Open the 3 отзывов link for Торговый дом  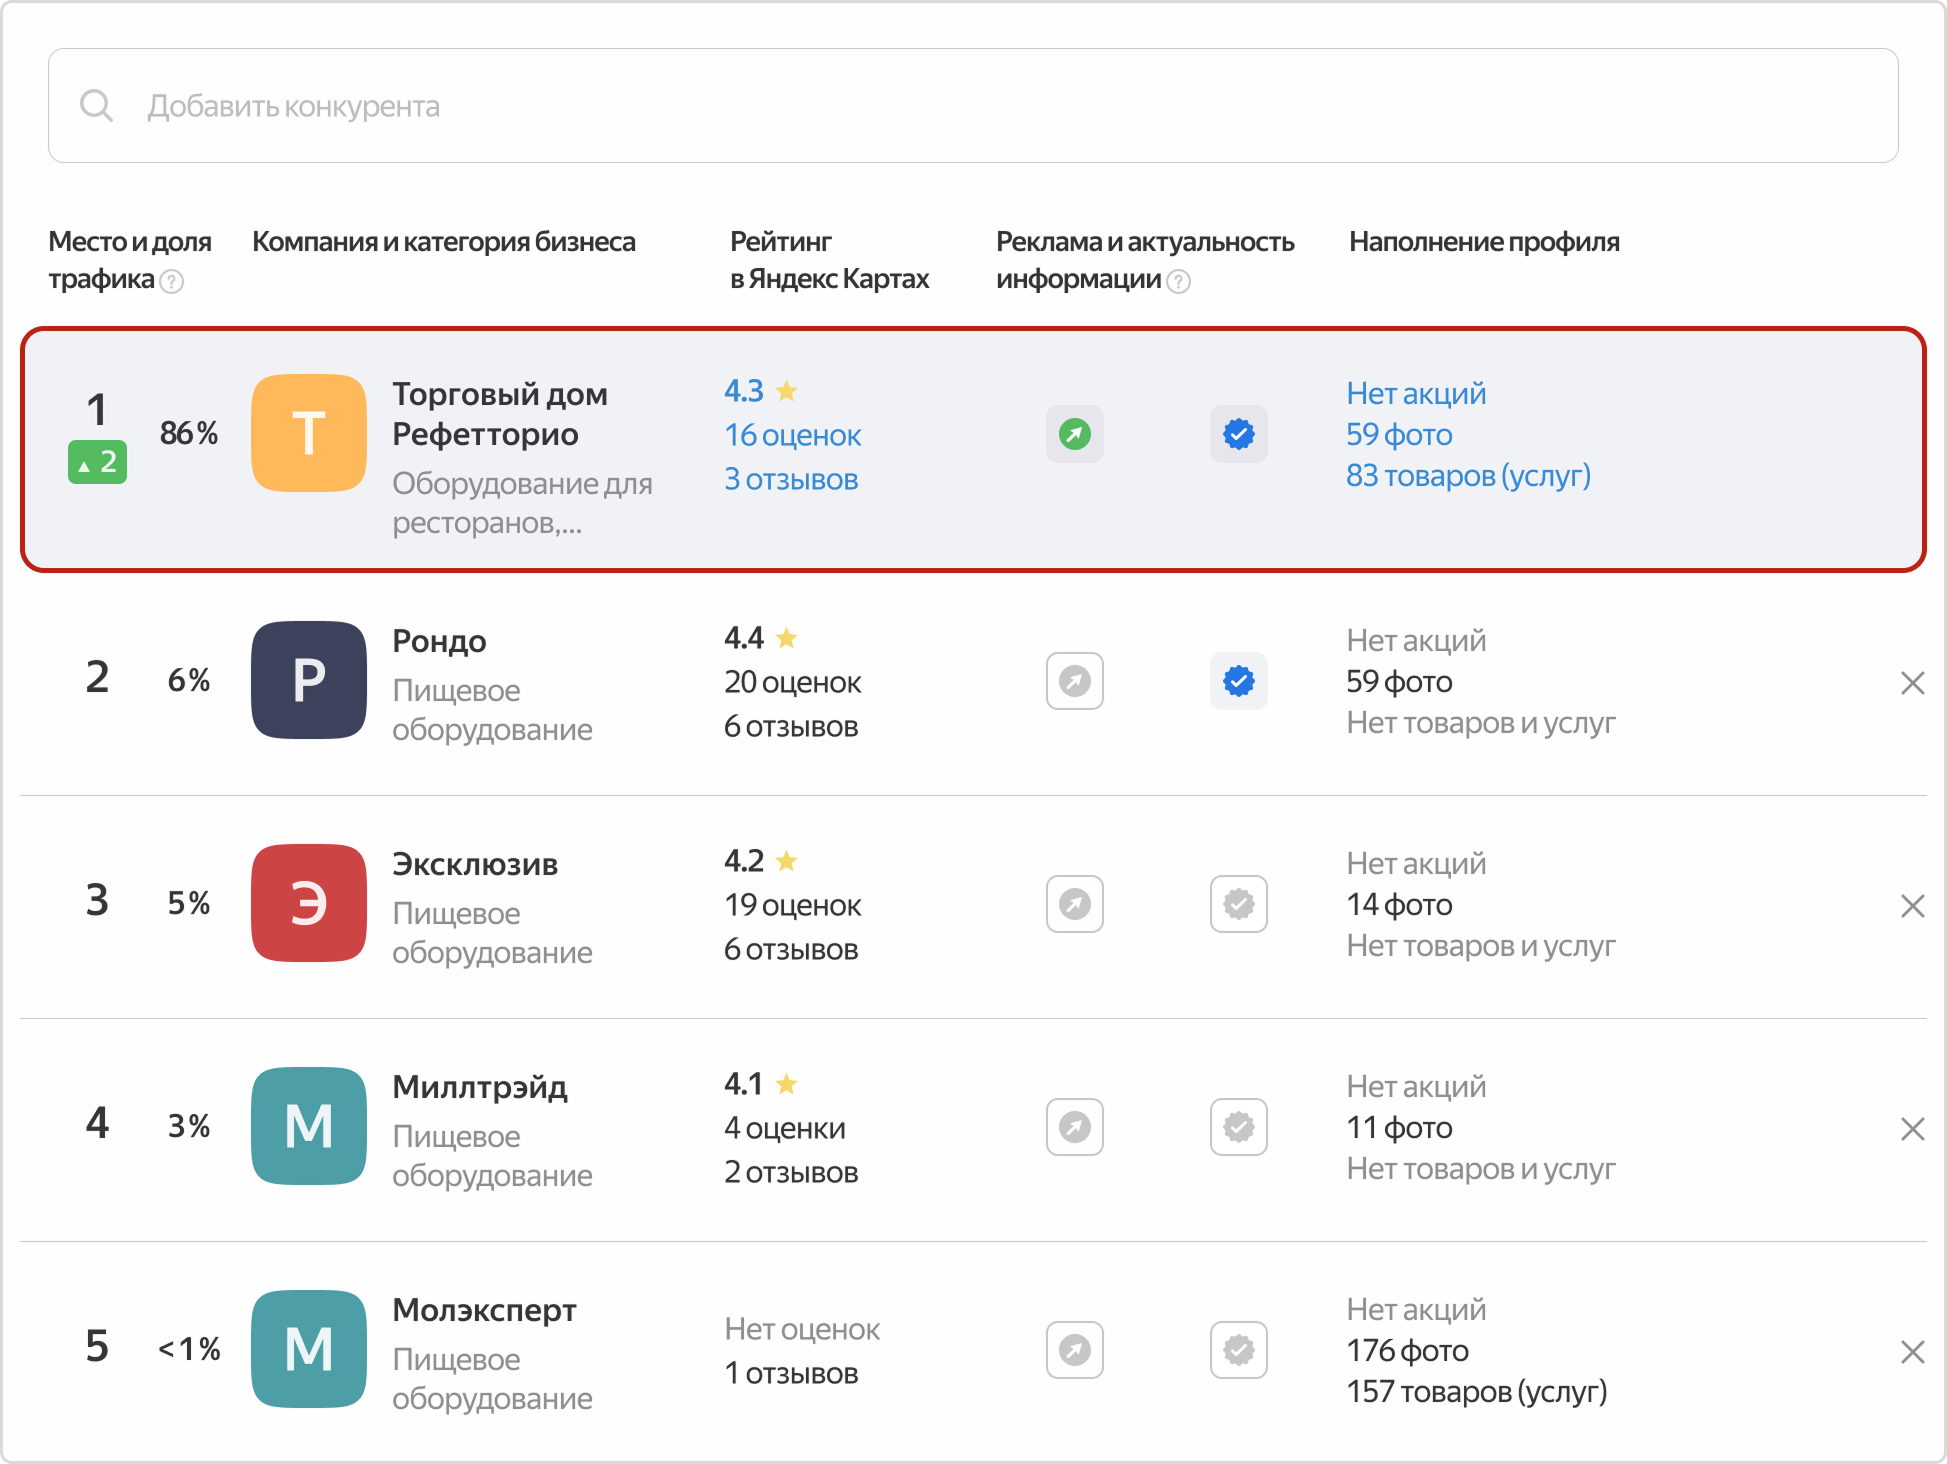click(x=791, y=479)
